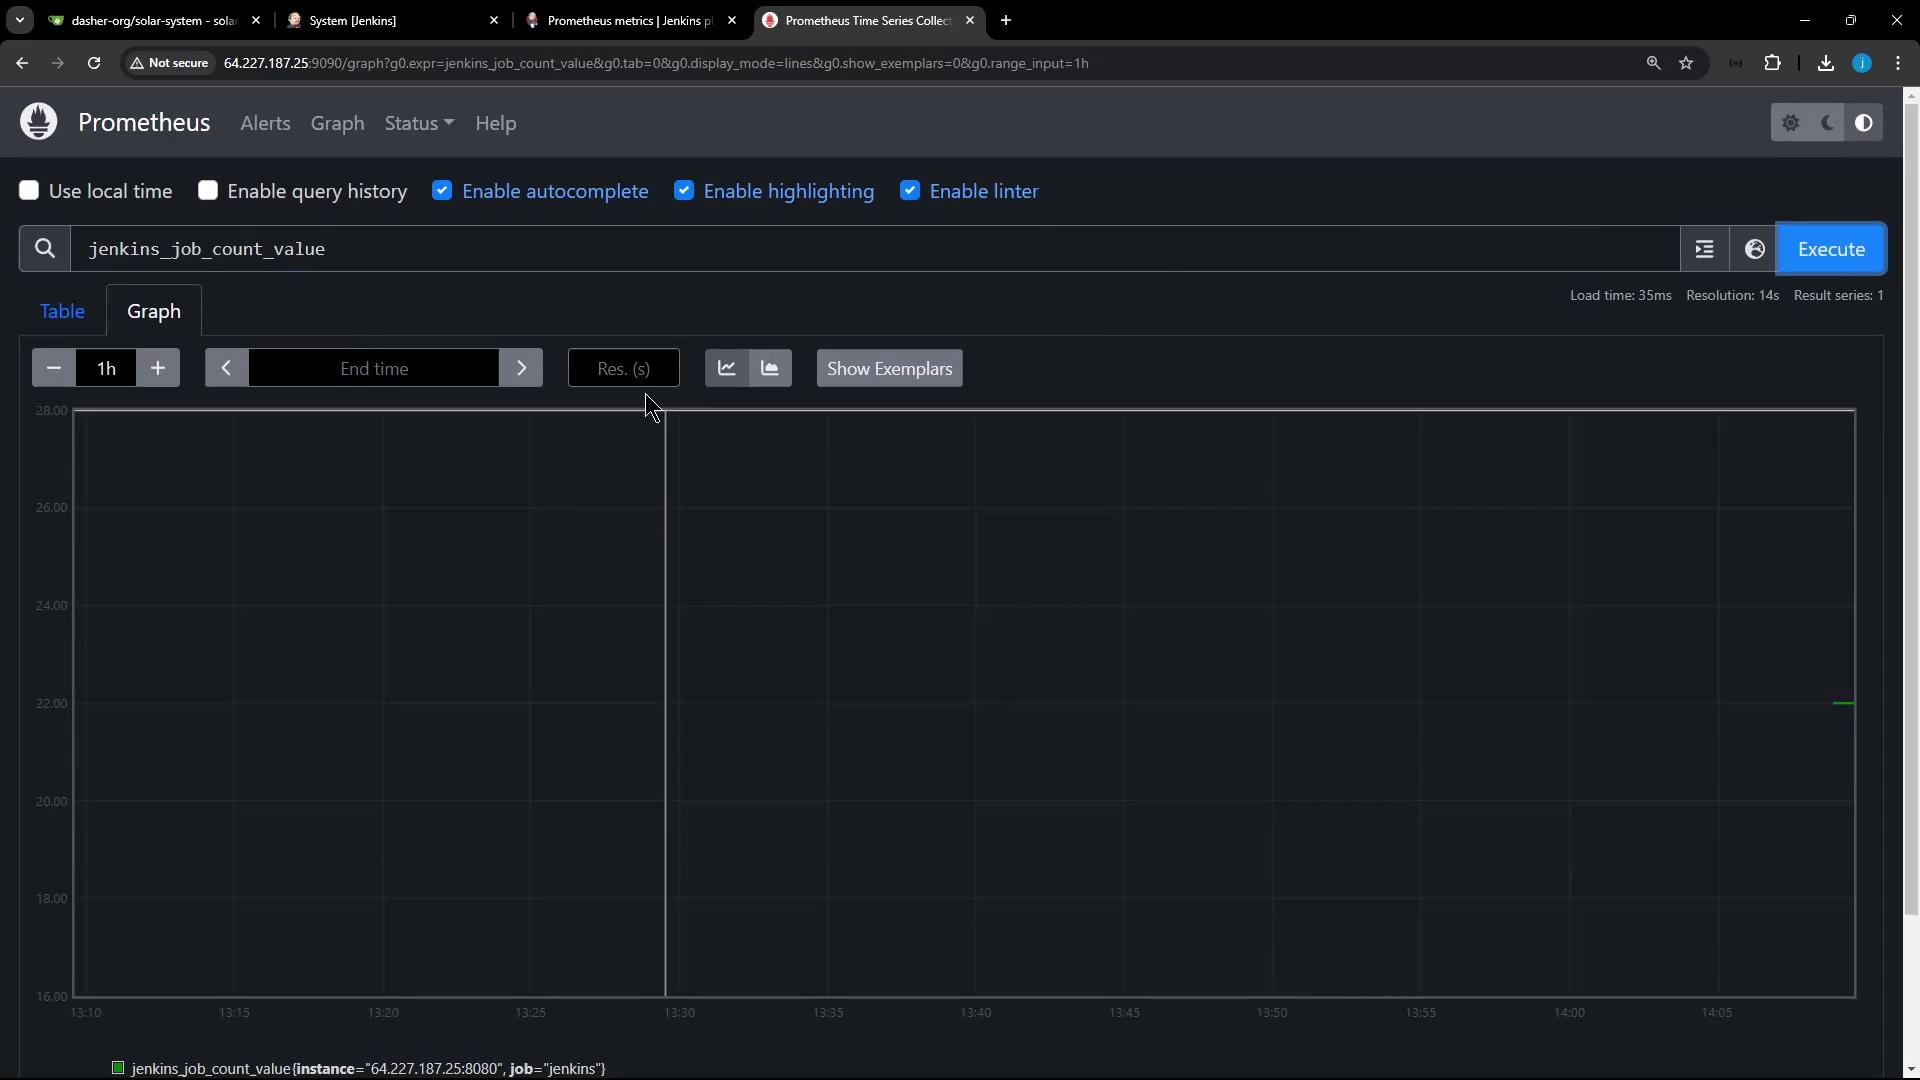Expand the Status dropdown menu
This screenshot has width=1920, height=1080.
pyautogui.click(x=419, y=123)
